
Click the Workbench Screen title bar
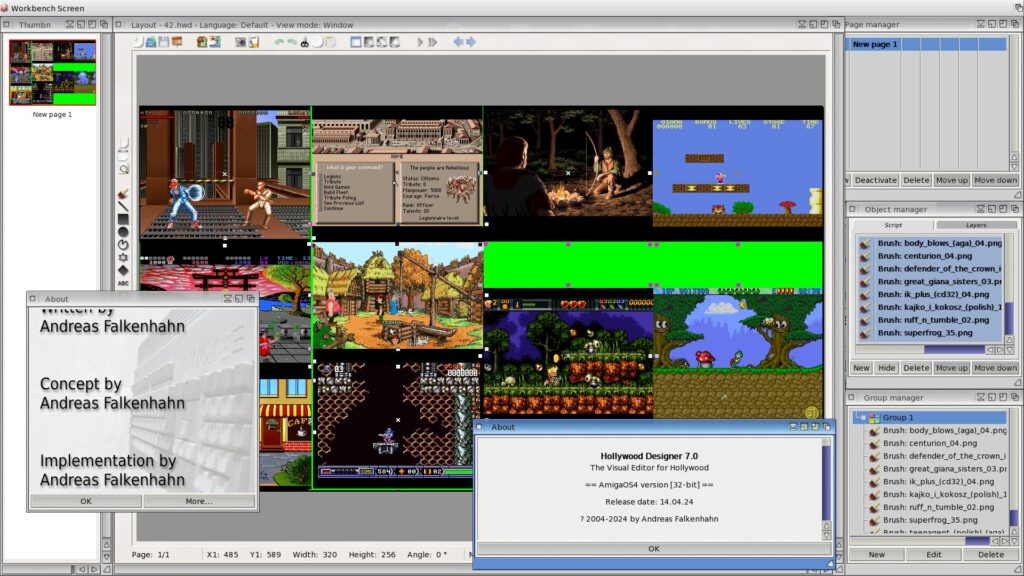coord(512,8)
